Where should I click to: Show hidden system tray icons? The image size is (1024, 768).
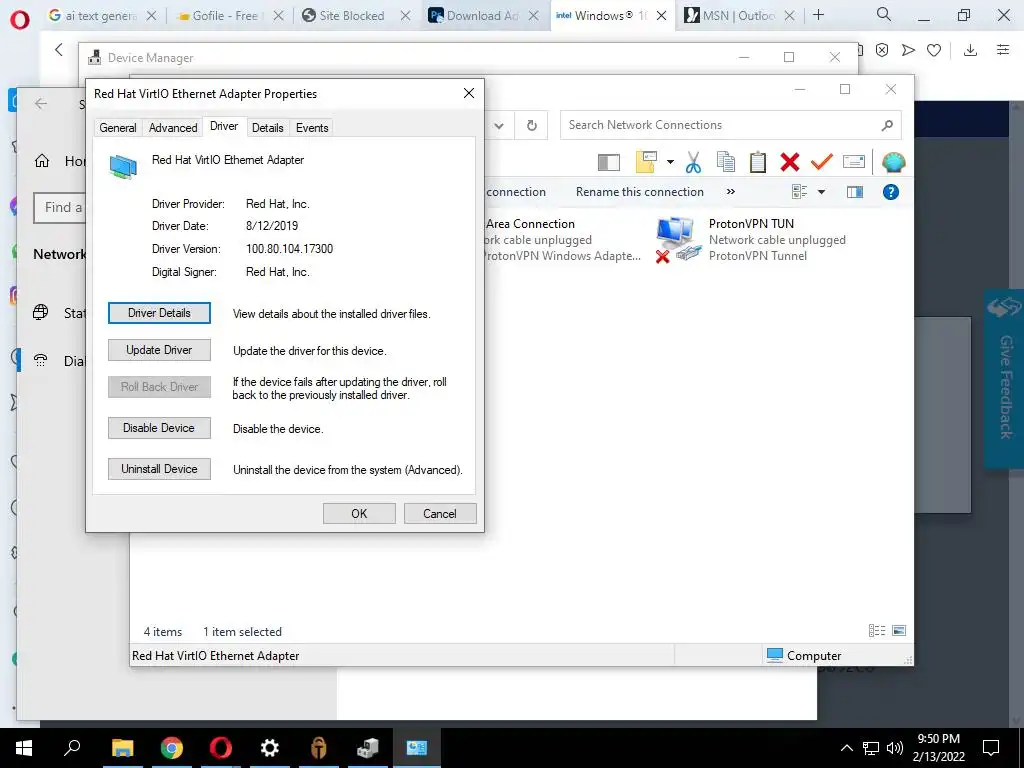pos(846,748)
